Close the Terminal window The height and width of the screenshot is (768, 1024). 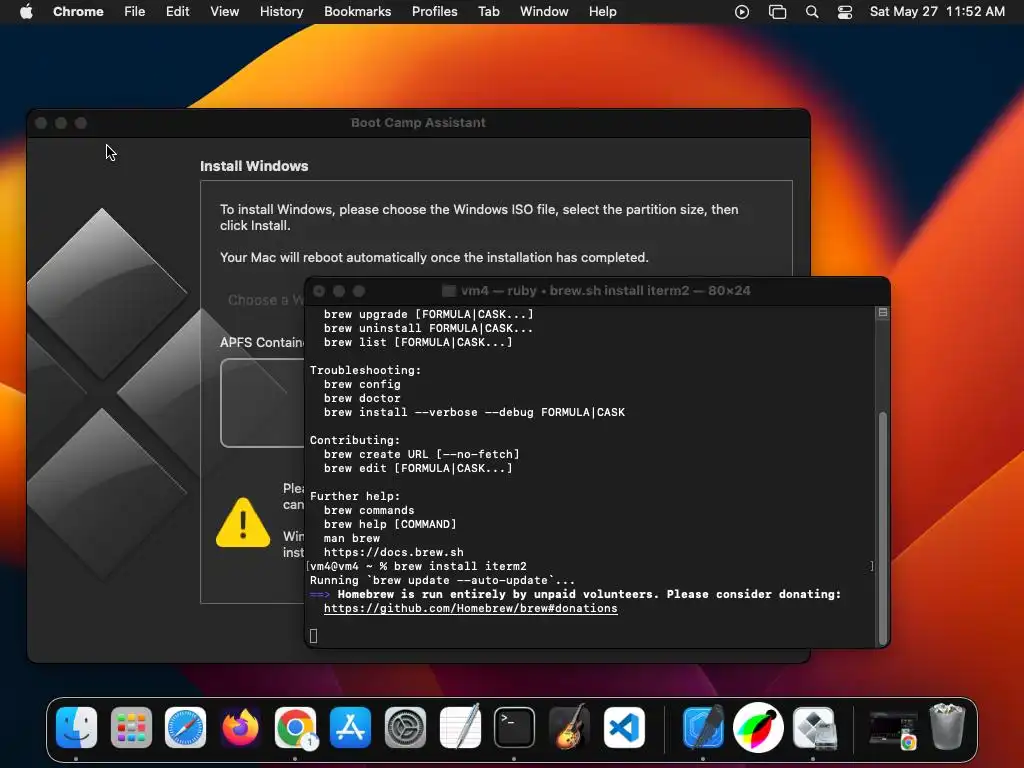tap(319, 291)
